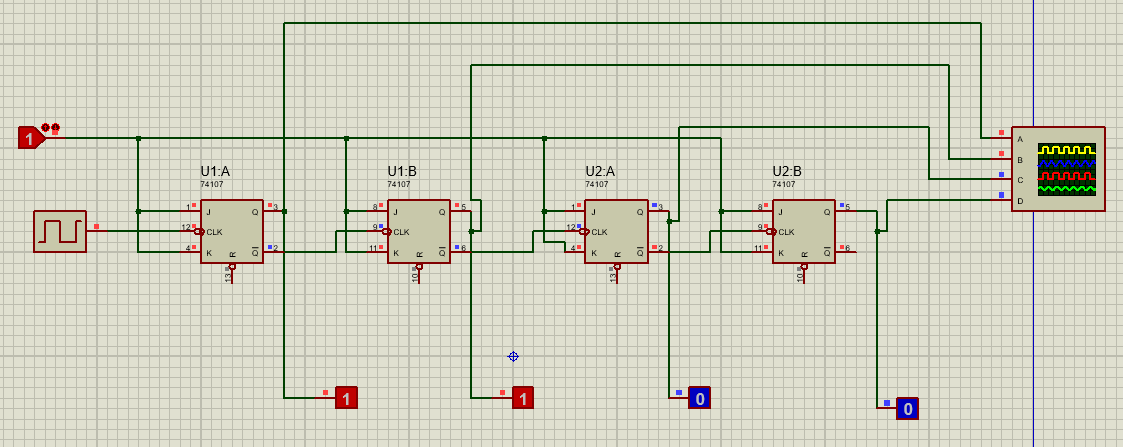The height and width of the screenshot is (447, 1123).
Task: Select the U1:B 74107 flip-flop
Action: coord(419,231)
